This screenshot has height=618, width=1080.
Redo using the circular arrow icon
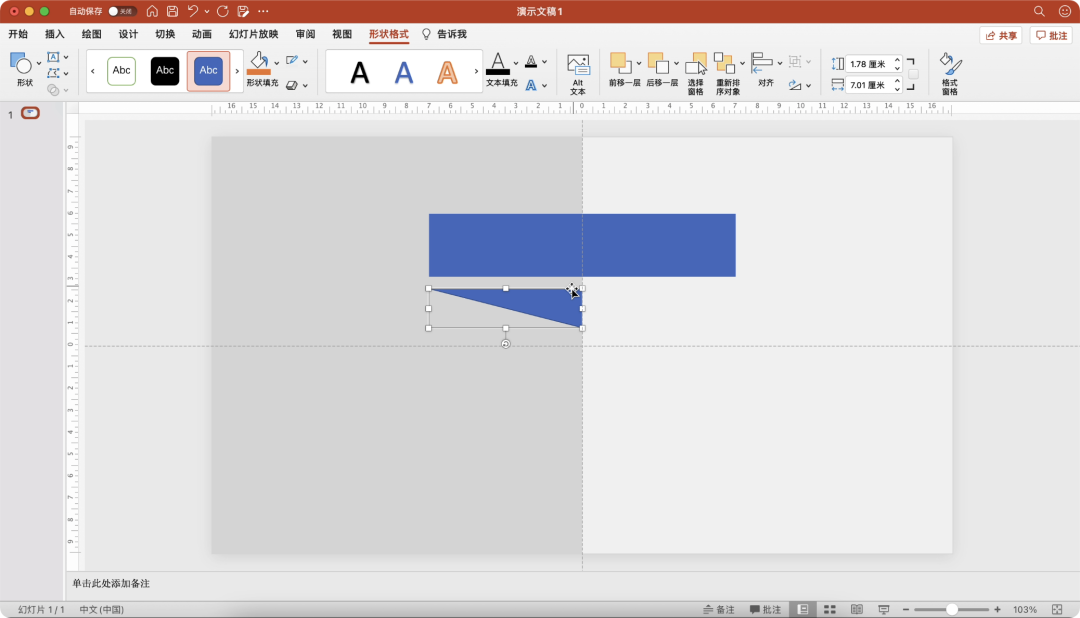(222, 11)
